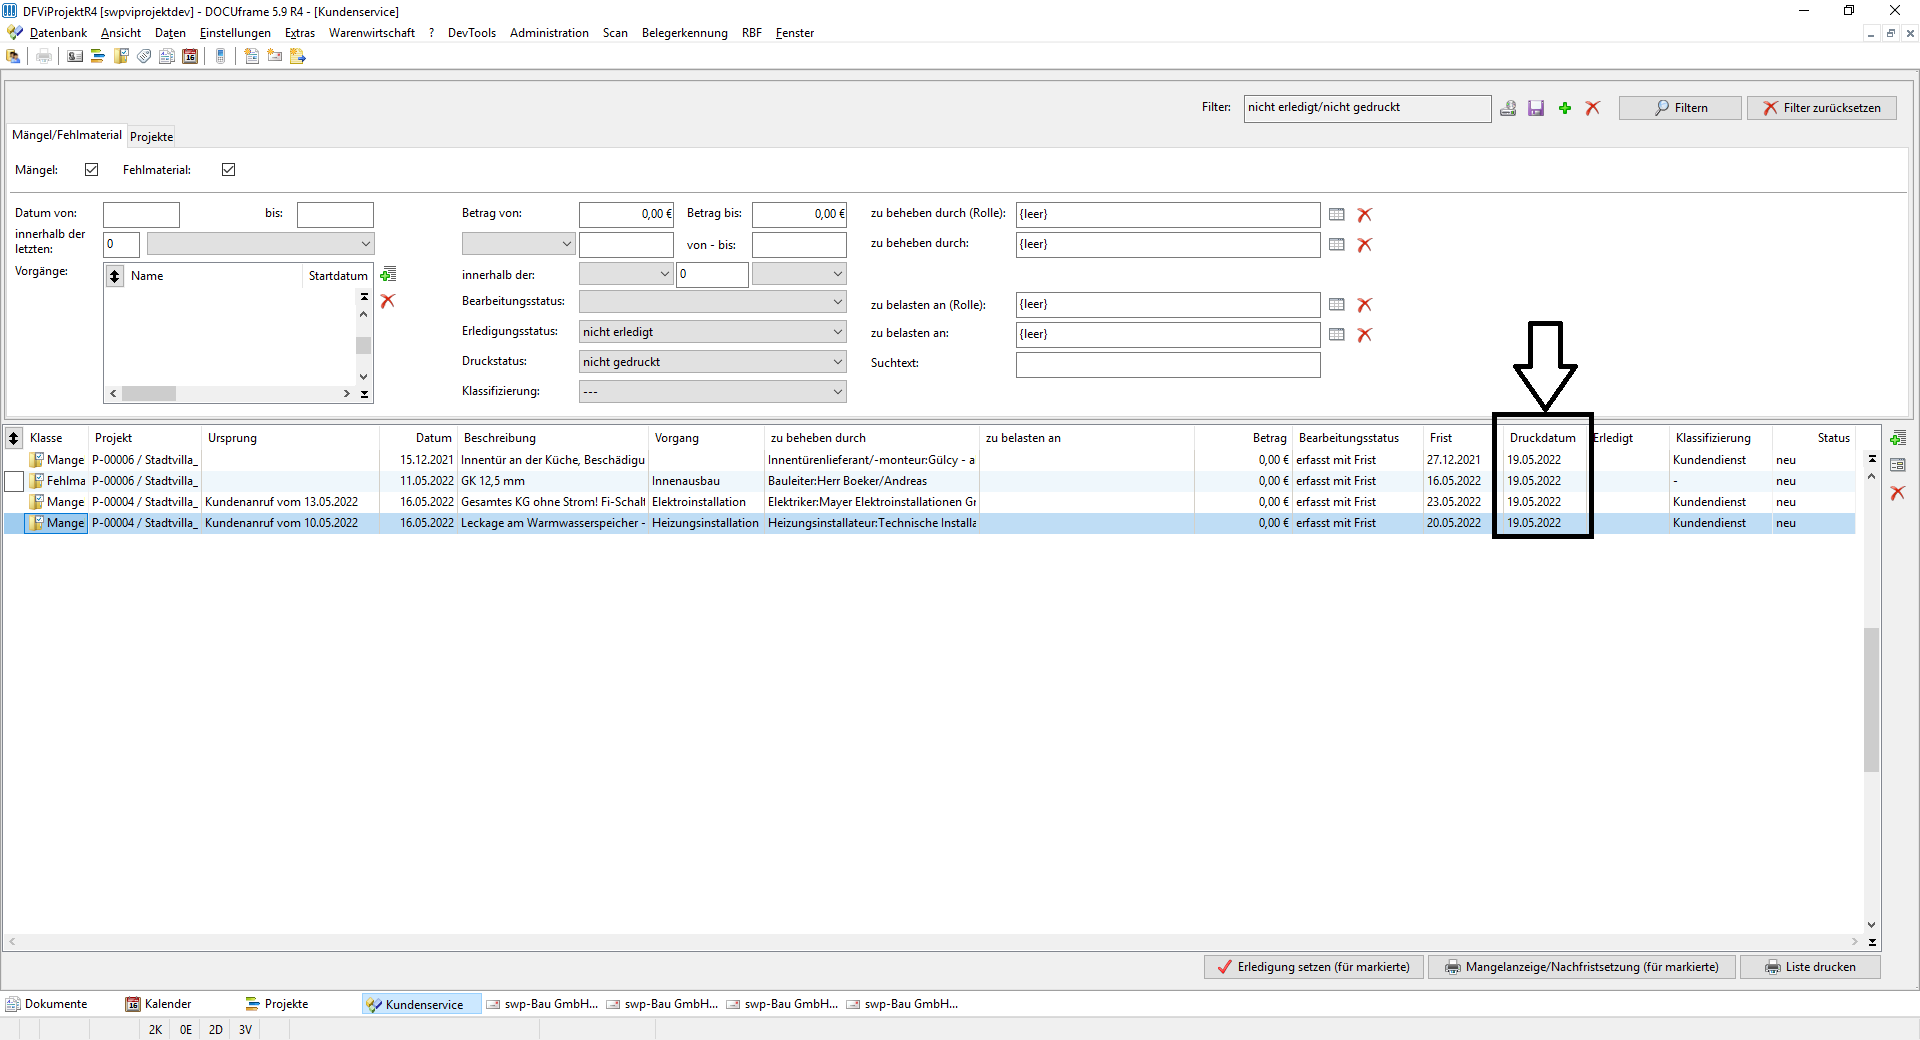Open the first innerhalb der dropdown

[626, 274]
